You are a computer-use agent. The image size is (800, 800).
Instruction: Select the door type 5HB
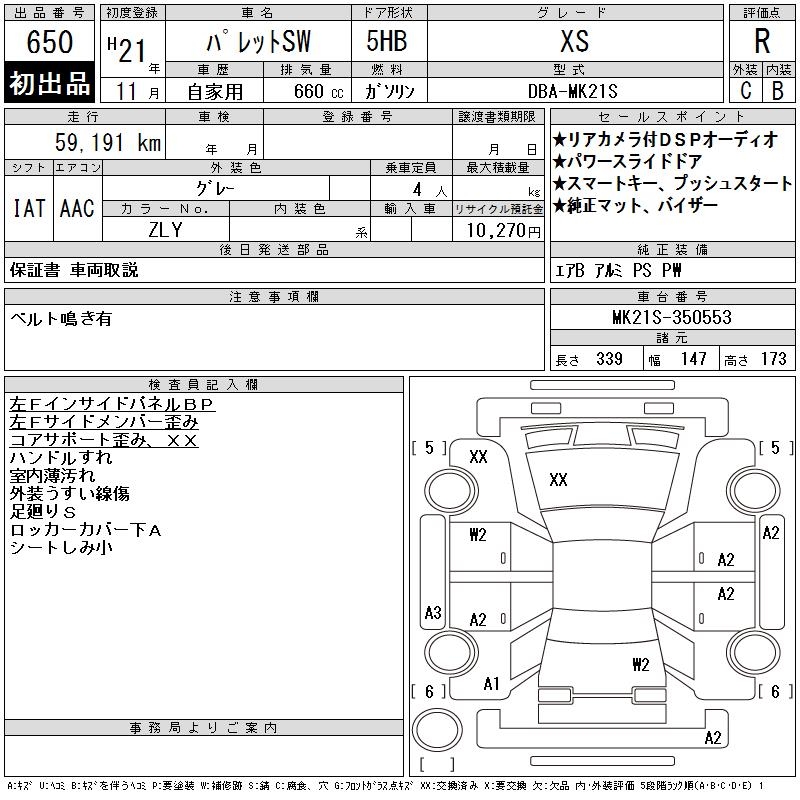(387, 41)
